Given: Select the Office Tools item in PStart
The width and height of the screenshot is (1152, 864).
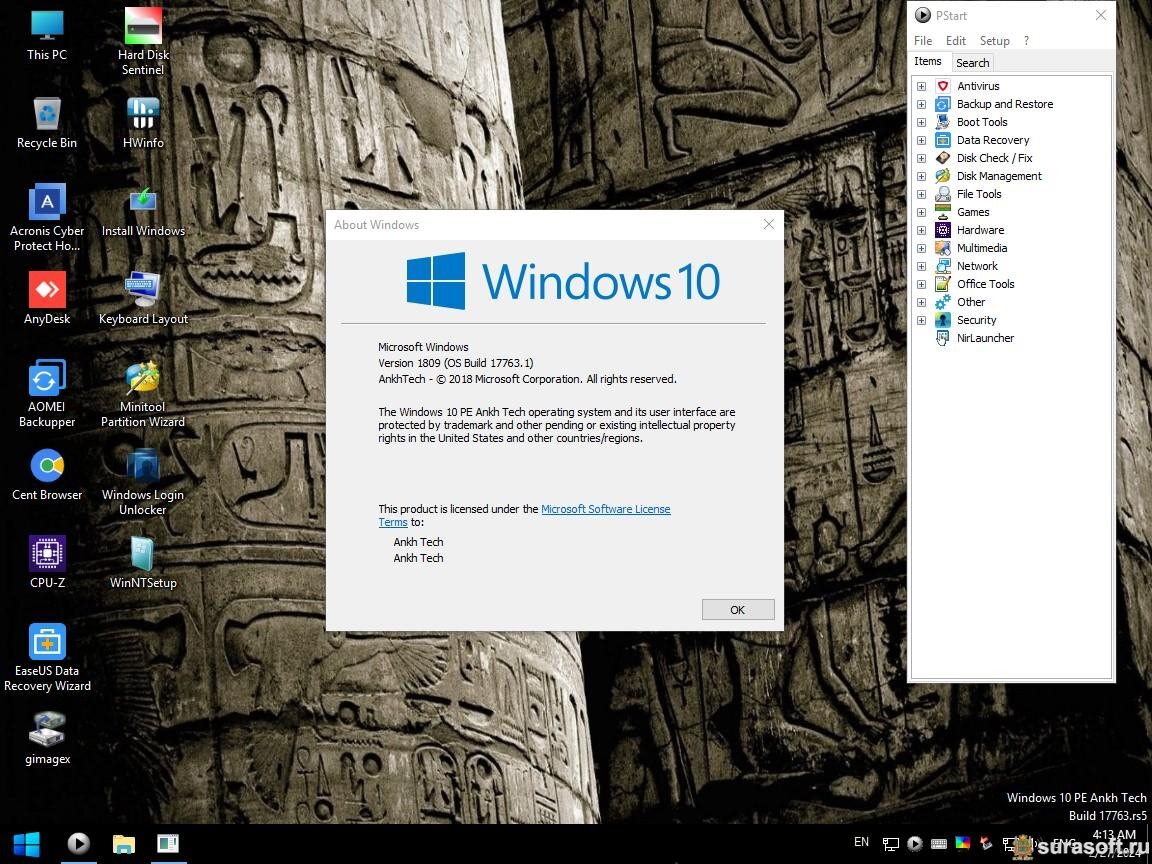Looking at the screenshot, I should pyautogui.click(x=985, y=284).
